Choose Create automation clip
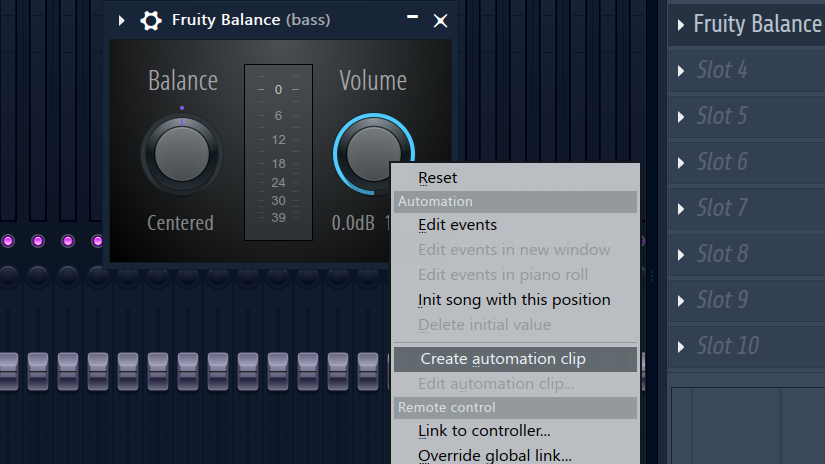The image size is (825, 464). 515,359
